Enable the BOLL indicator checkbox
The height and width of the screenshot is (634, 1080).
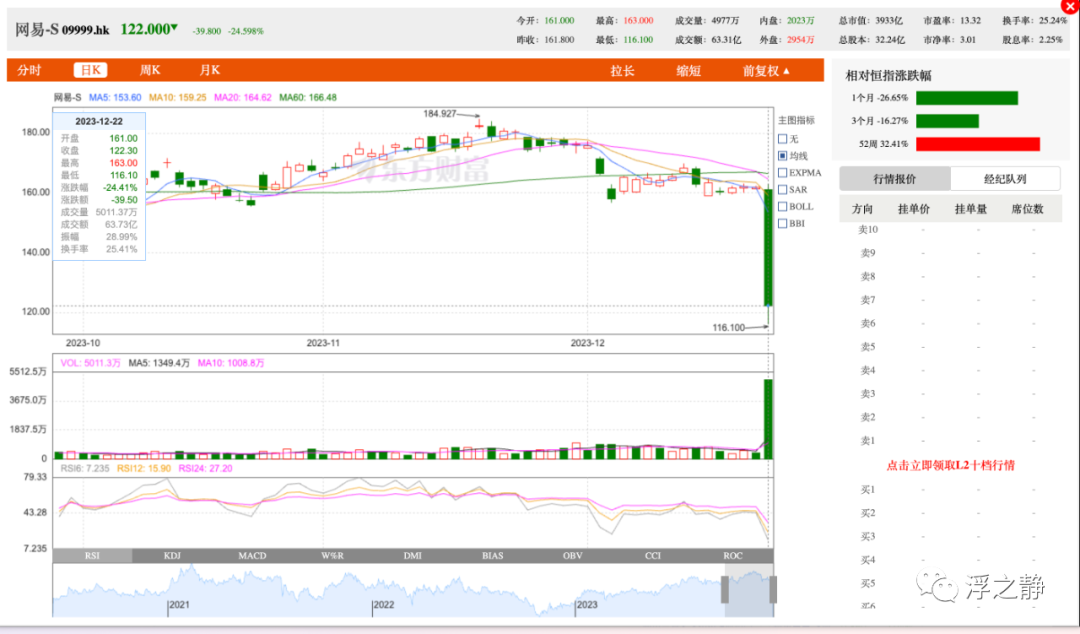pyautogui.click(x=782, y=207)
